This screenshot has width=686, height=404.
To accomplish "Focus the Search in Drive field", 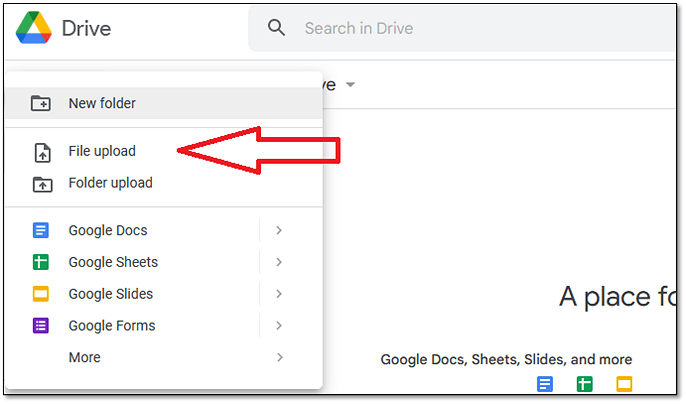I will 450,28.
